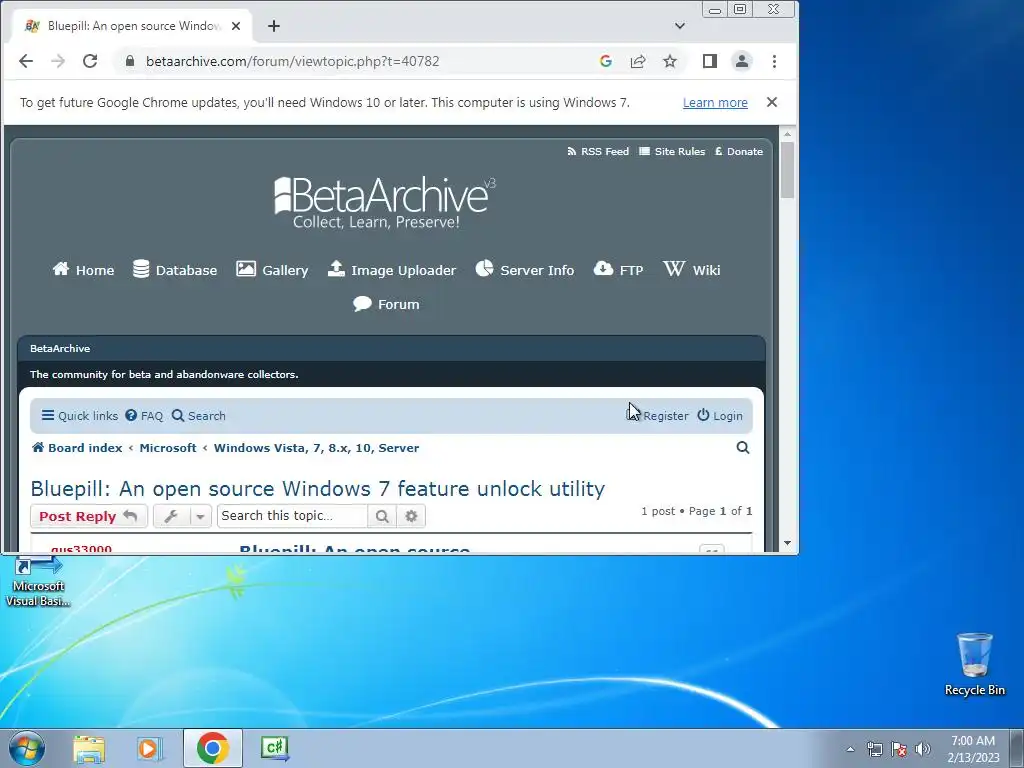
Task: Open Forum in site navigation
Action: click(x=386, y=304)
